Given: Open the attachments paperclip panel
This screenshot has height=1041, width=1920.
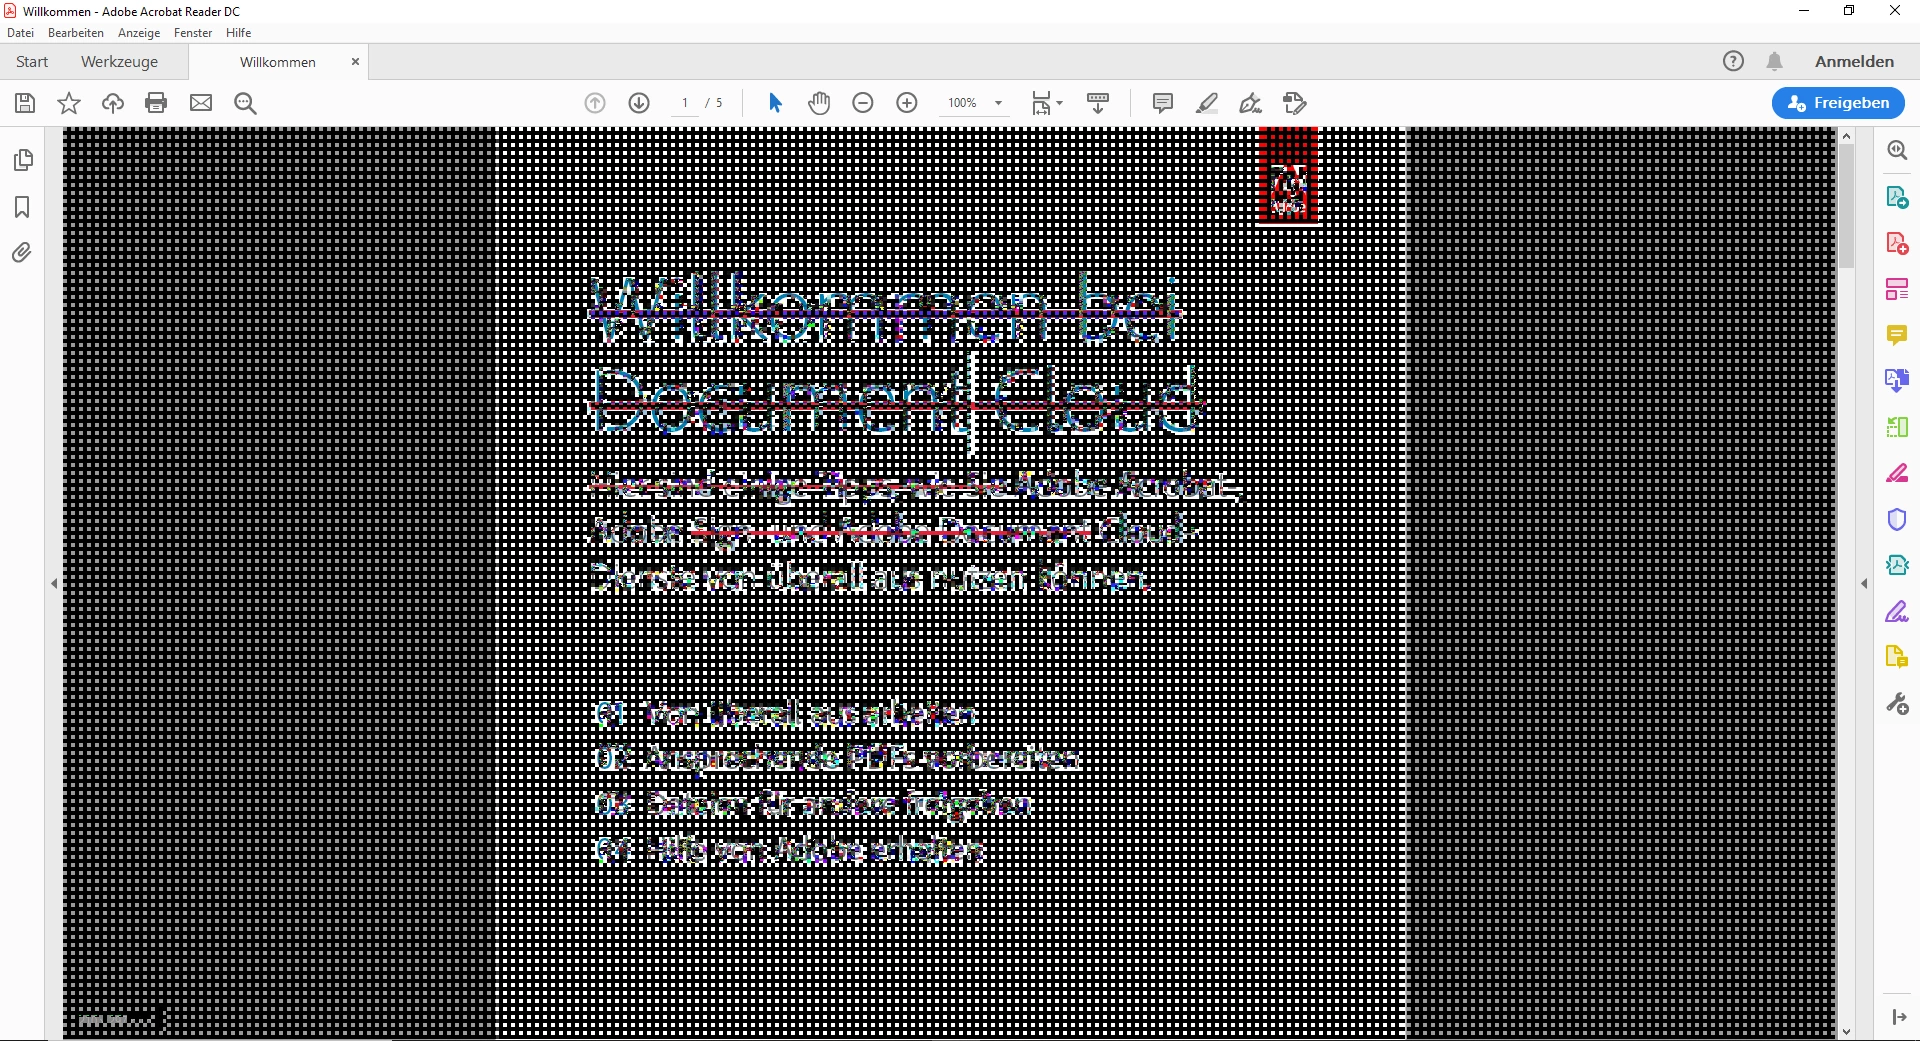Looking at the screenshot, I should 21,253.
